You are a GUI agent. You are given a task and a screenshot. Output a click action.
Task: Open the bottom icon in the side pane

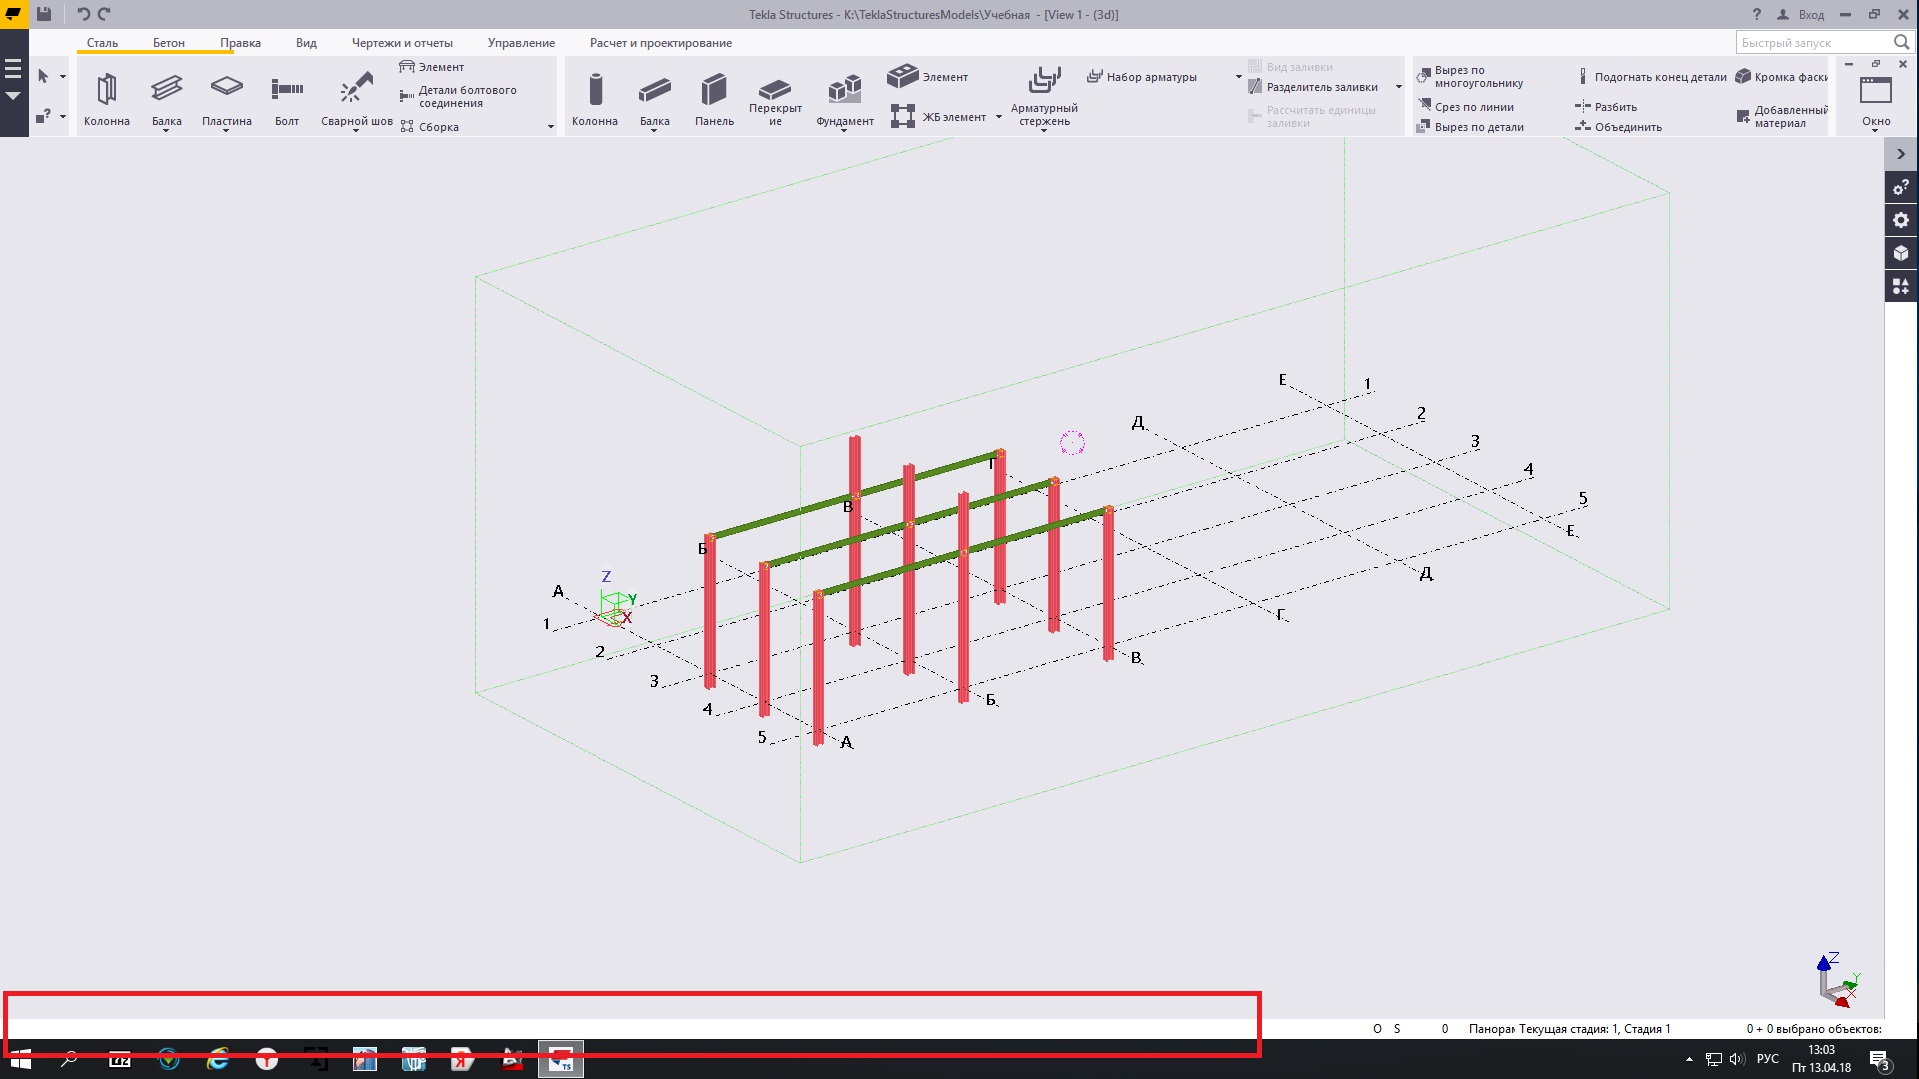coord(1901,286)
